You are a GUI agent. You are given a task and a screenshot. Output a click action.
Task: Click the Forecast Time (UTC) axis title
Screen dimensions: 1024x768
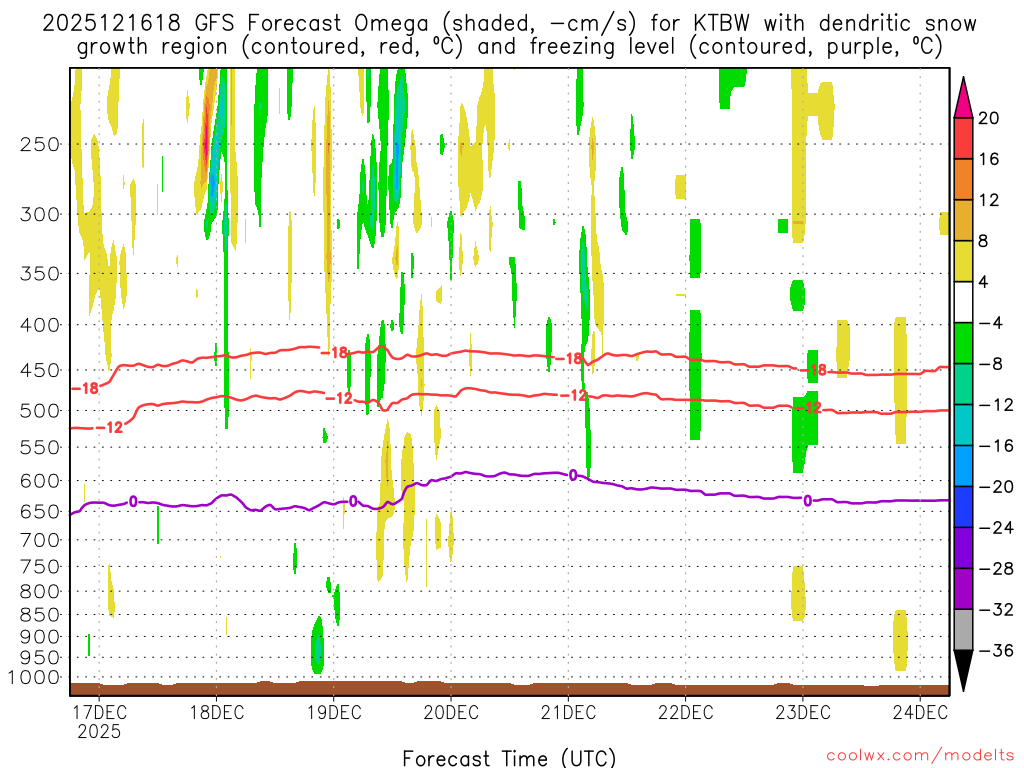coord(509,758)
